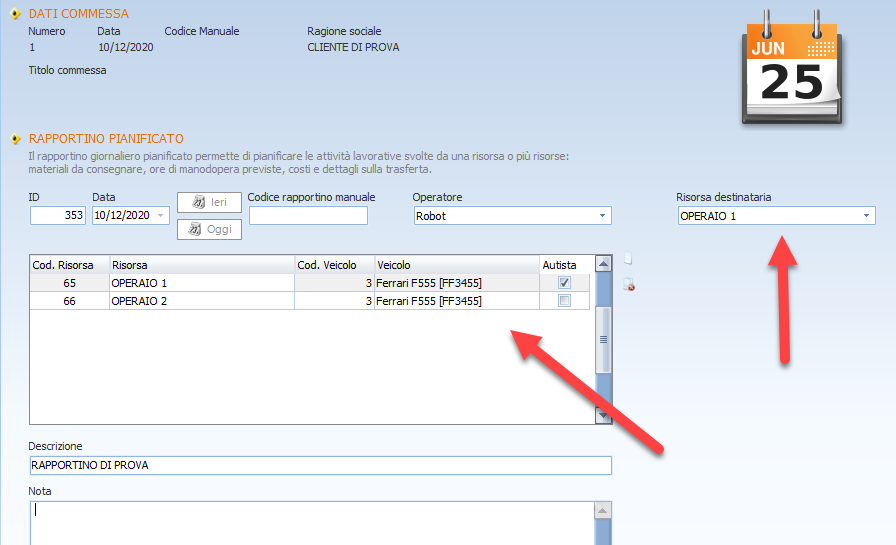Image resolution: width=896 pixels, height=545 pixels.
Task: Click the CLIENTE DI PROVA company name
Action: point(353,47)
